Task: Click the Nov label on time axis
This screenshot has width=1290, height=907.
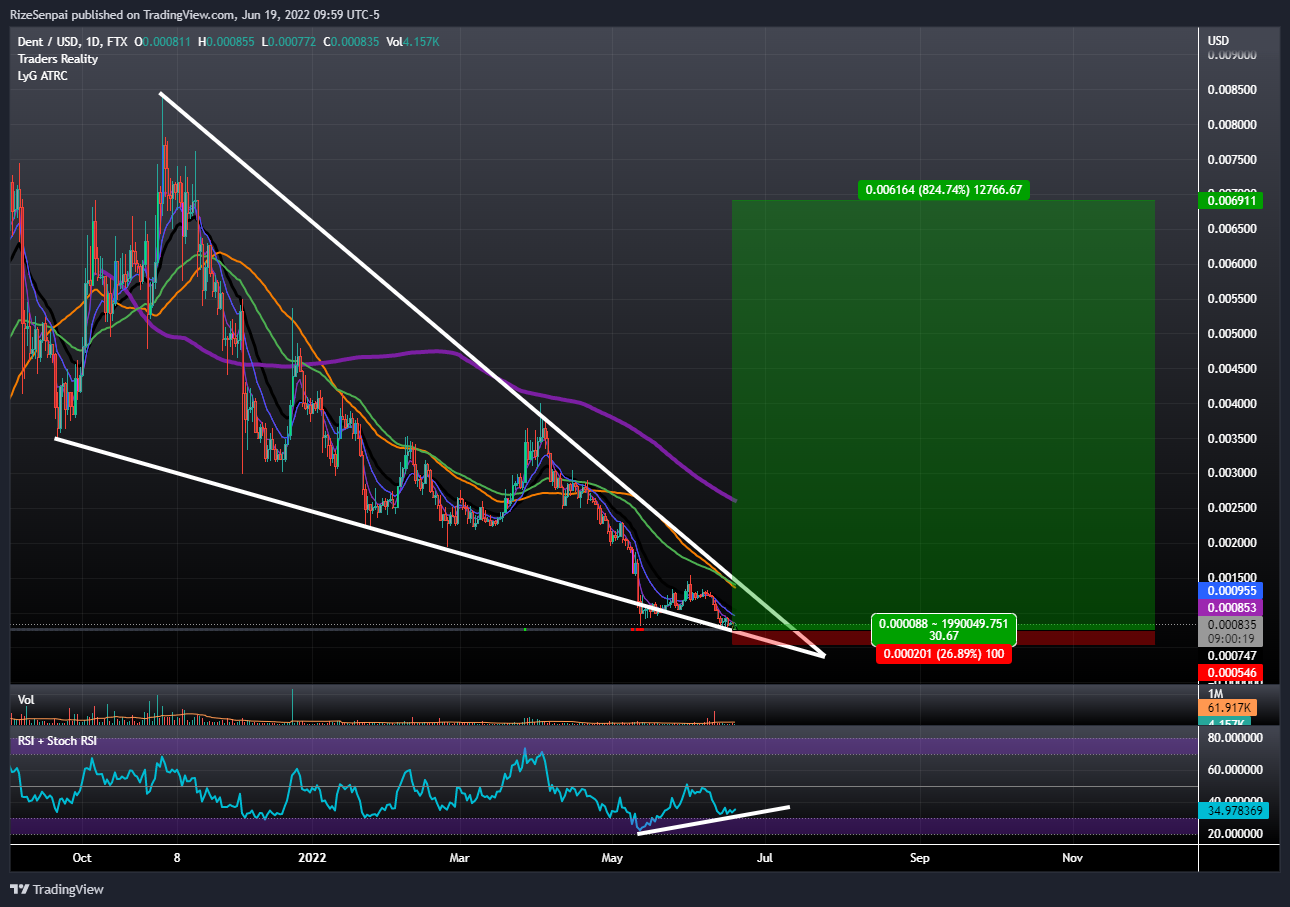Action: 1073,858
